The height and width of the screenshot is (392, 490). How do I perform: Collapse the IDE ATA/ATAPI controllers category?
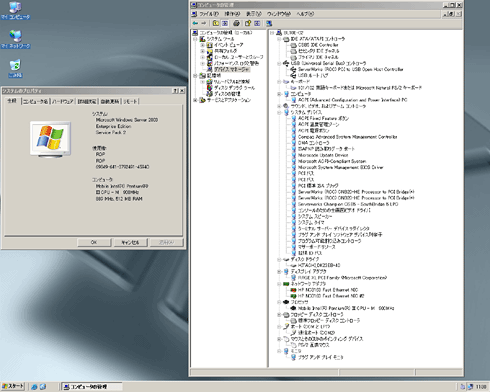click(x=279, y=39)
